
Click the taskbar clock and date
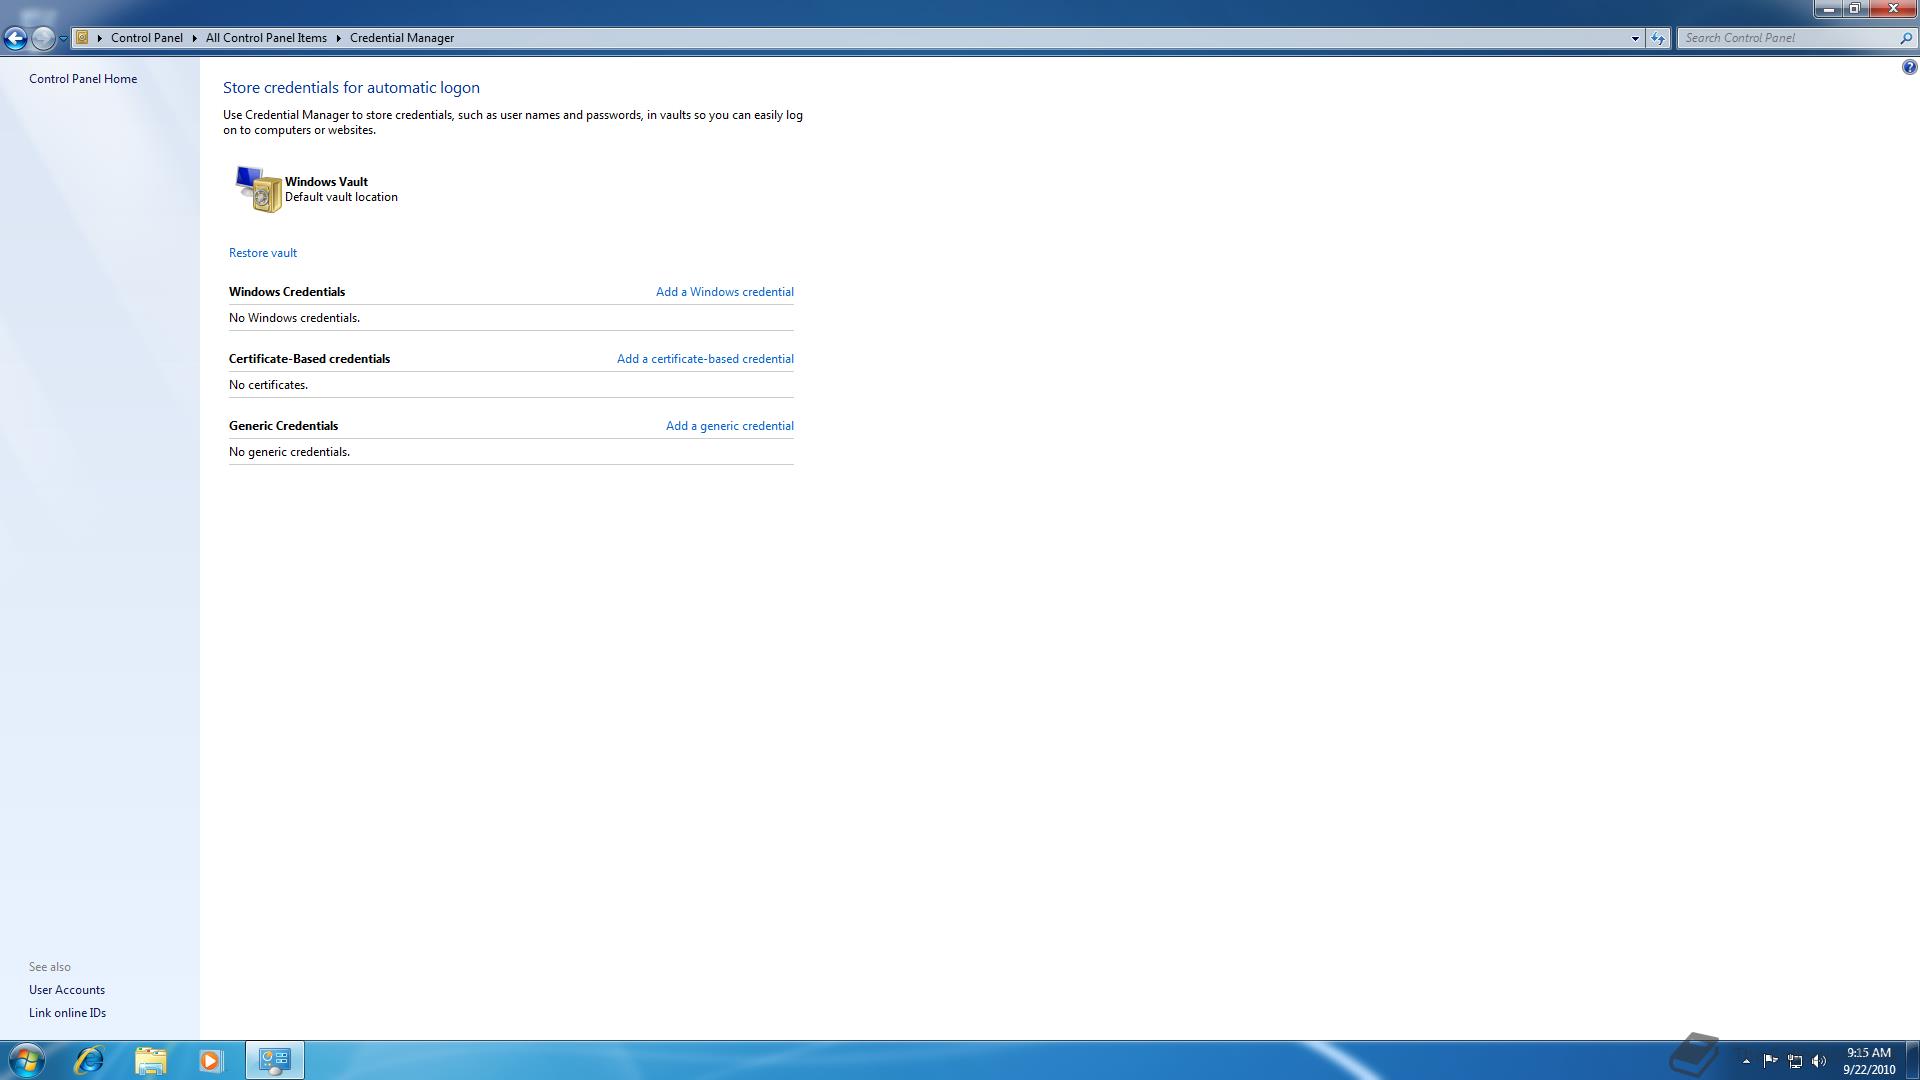[x=1869, y=1061]
